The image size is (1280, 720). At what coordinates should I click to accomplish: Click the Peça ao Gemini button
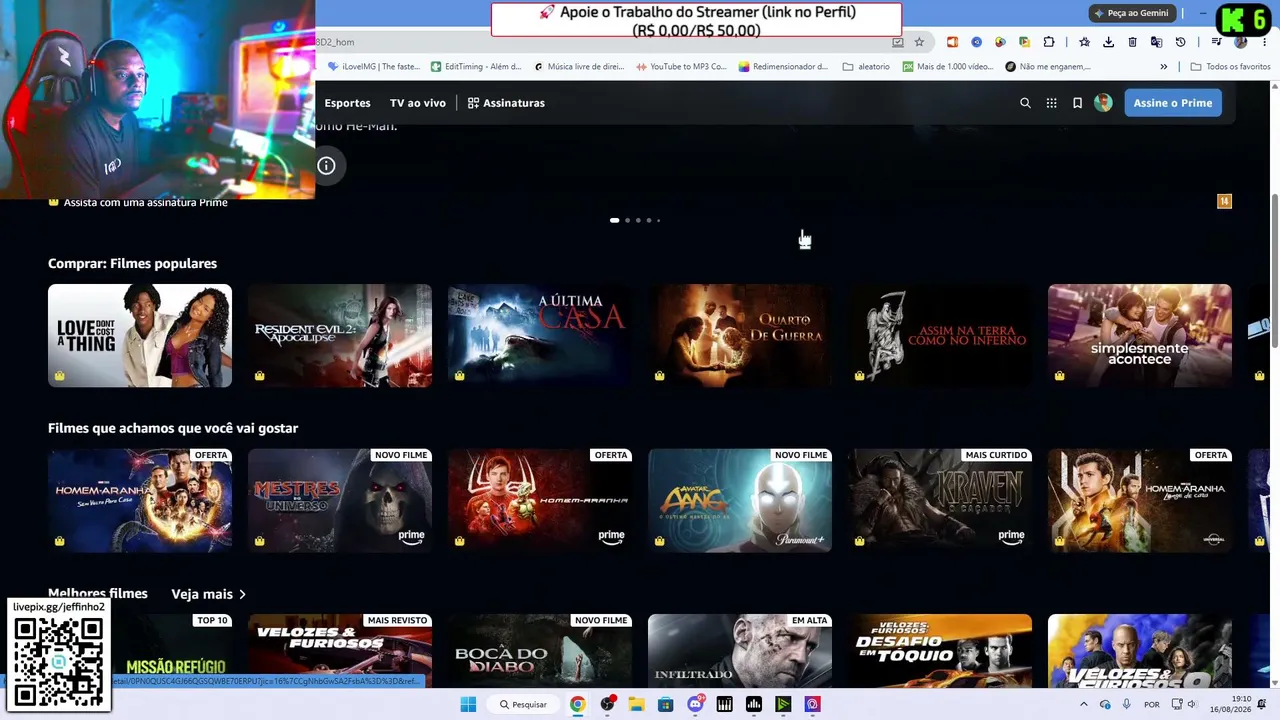[x=1131, y=13]
